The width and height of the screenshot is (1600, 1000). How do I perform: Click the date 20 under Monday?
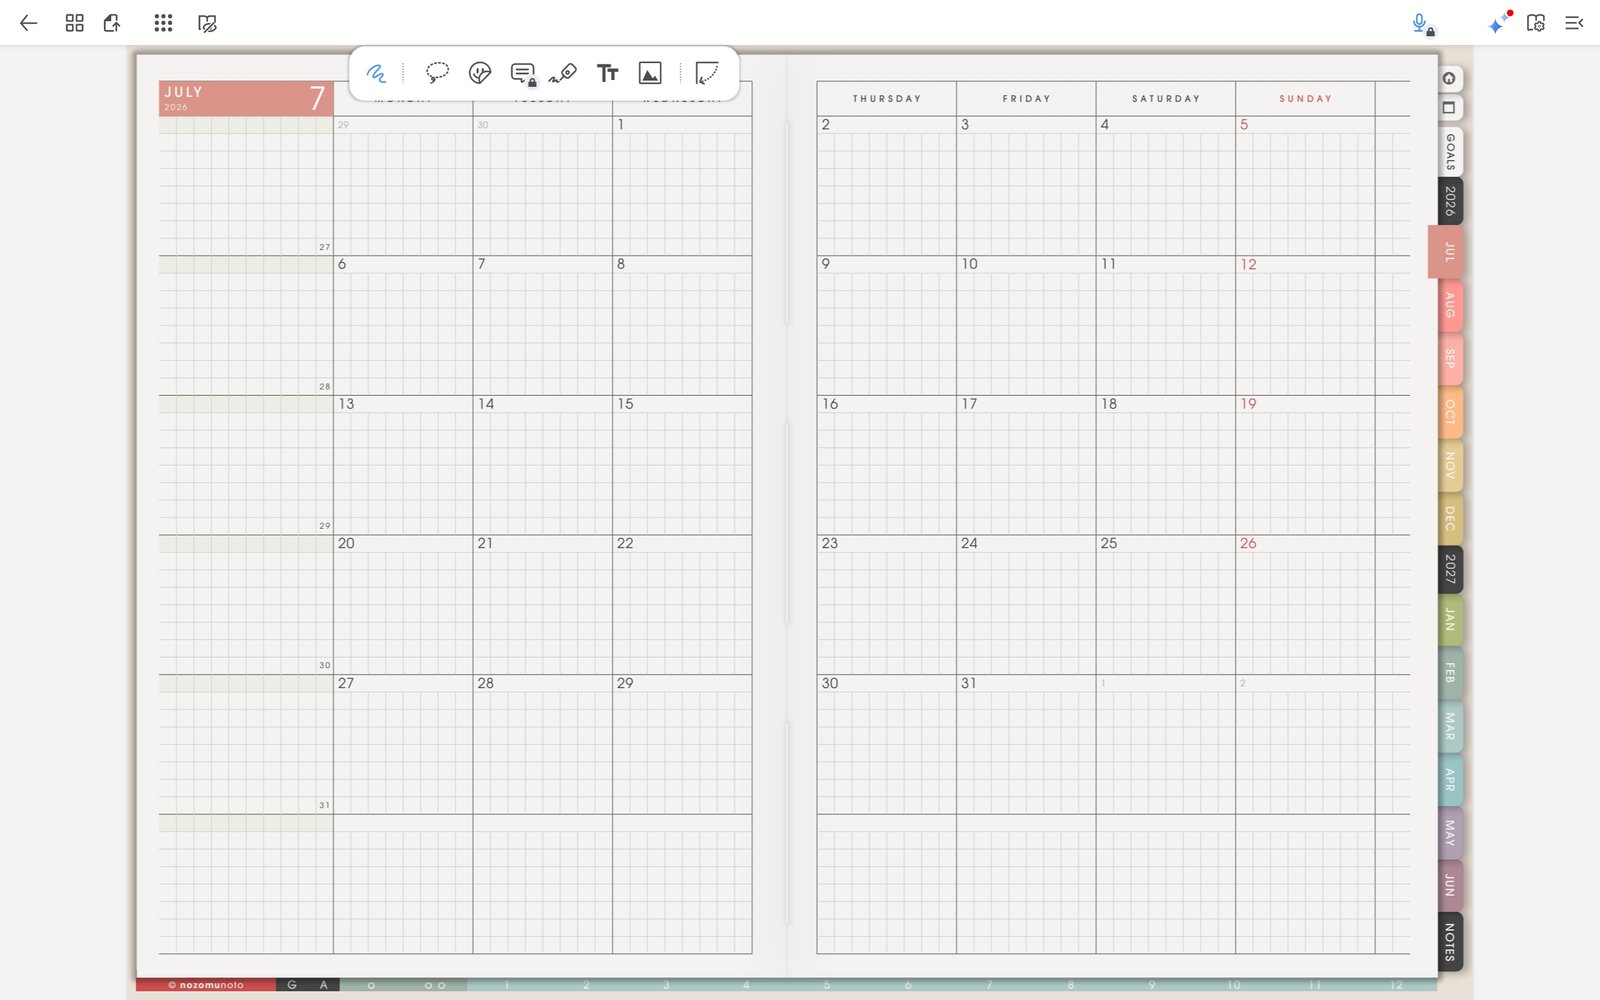coord(346,543)
